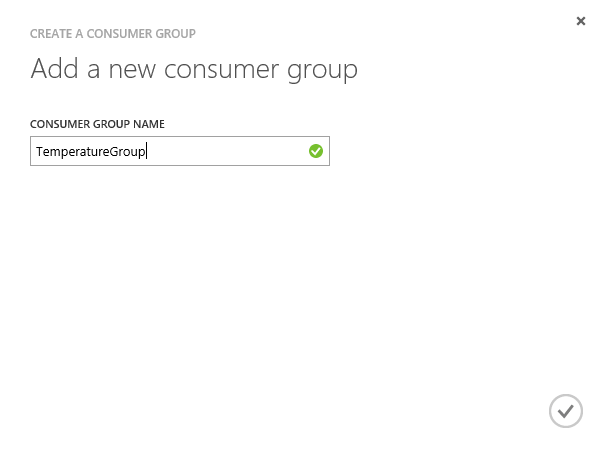This screenshot has height=450, width=600.
Task: Place cursor after the word Group in field
Action: 147,152
